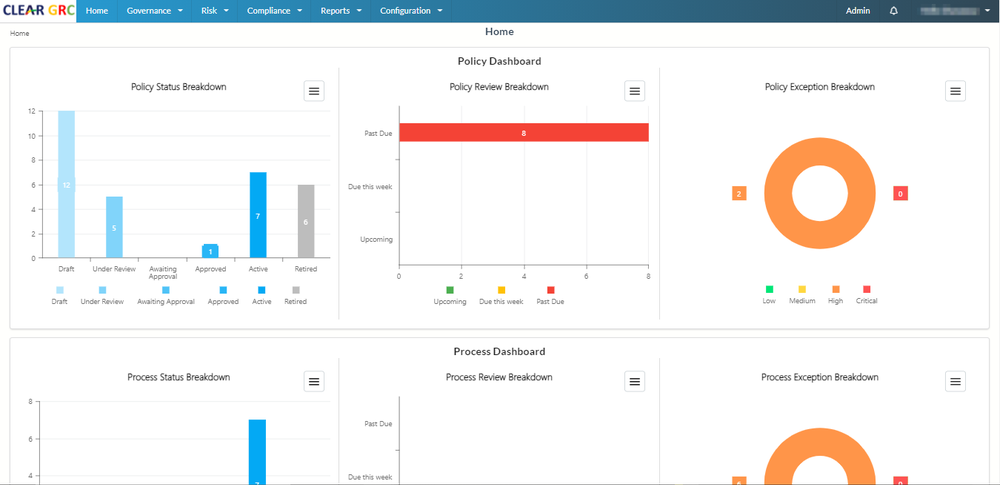Viewport: 1000px width, 485px height.
Task: Go to the Home menu item
Action: [97, 11]
